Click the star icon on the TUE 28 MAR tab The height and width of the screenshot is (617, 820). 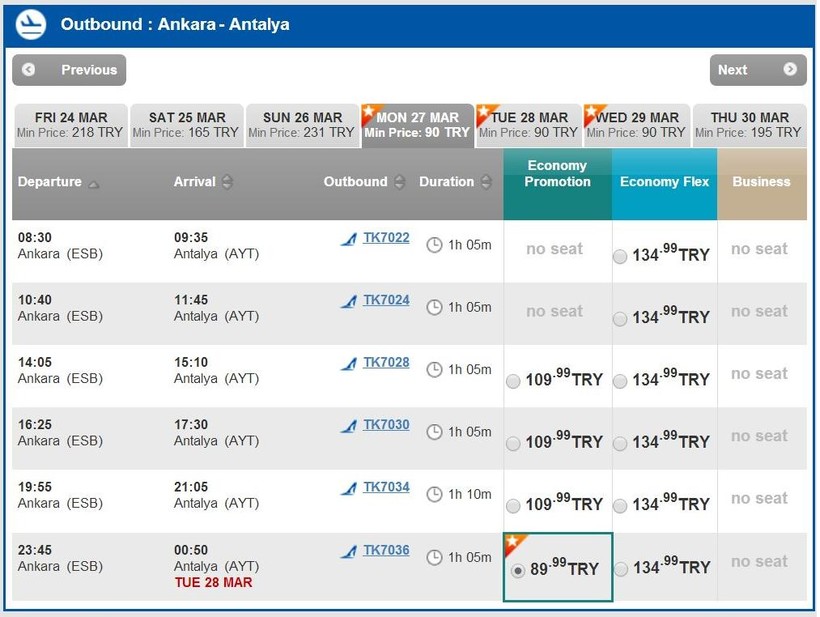coord(487,113)
